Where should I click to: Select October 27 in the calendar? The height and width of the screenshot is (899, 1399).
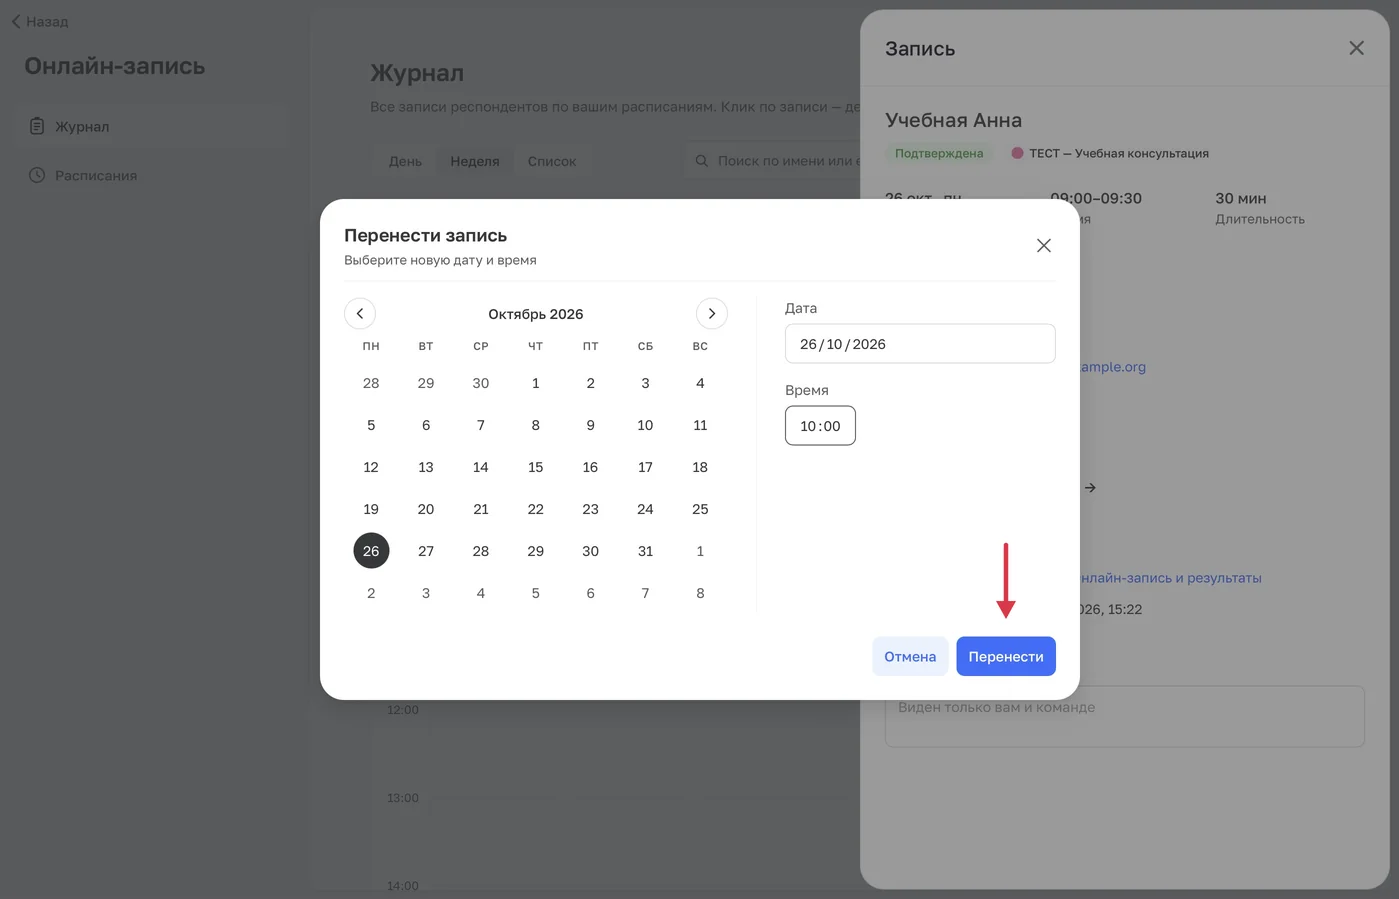tap(426, 551)
